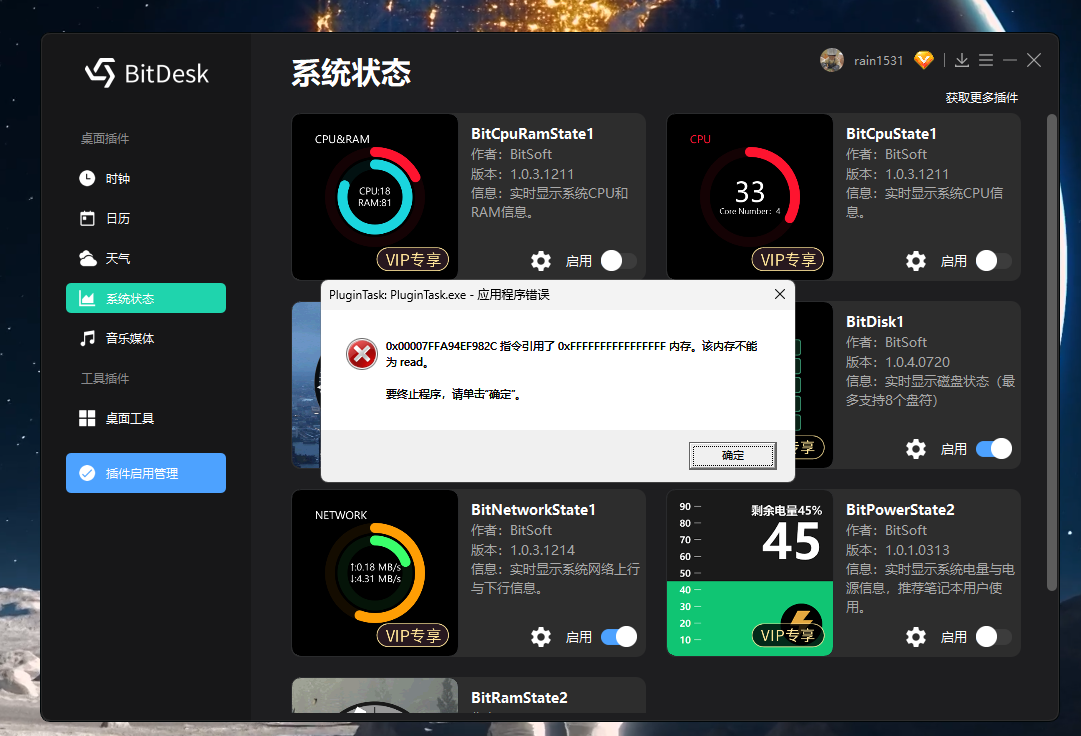This screenshot has width=1081, height=736.
Task: Click the rain1531 username
Action: [x=878, y=61]
